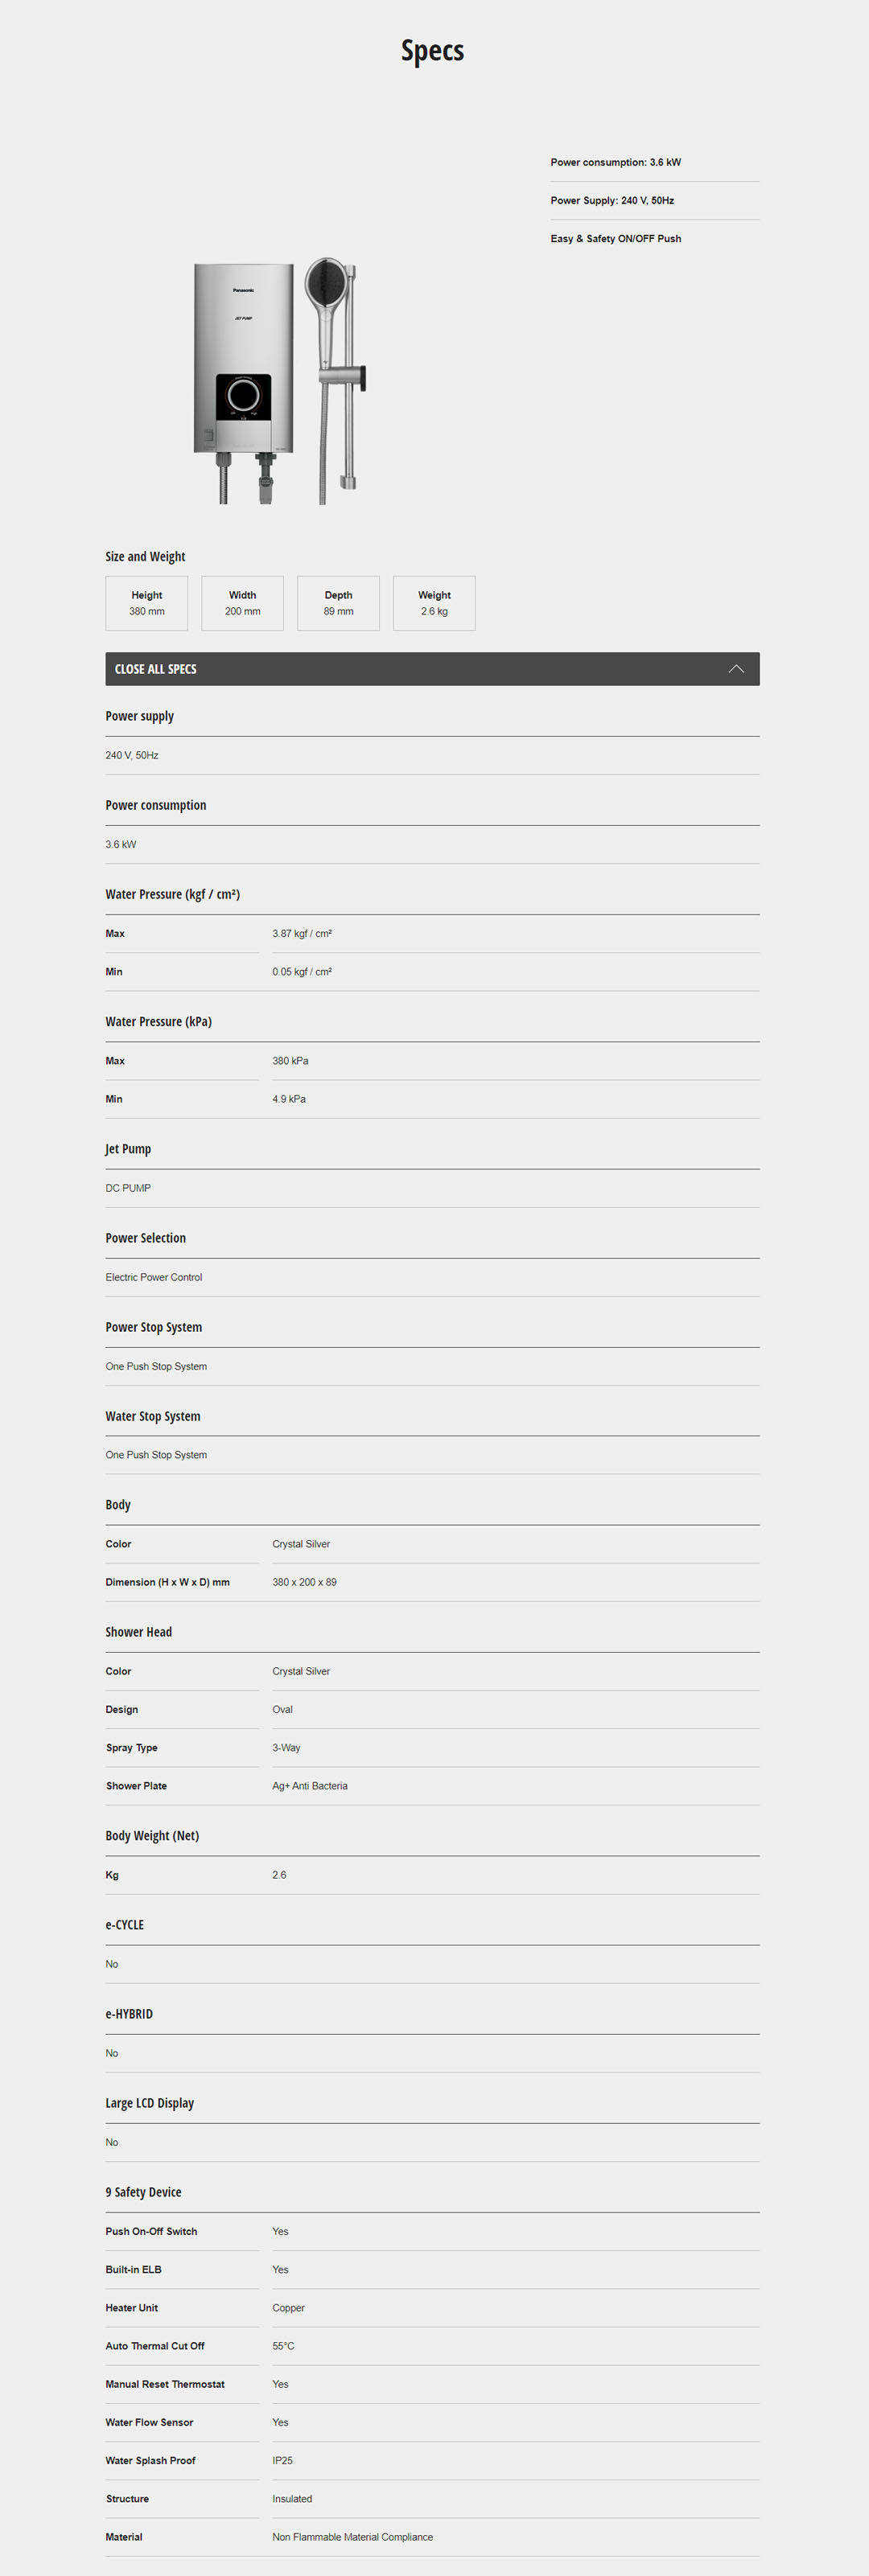Click the Water Pressure (kPa) section heading
Screen dimensions: 869x2576
pos(158,1021)
